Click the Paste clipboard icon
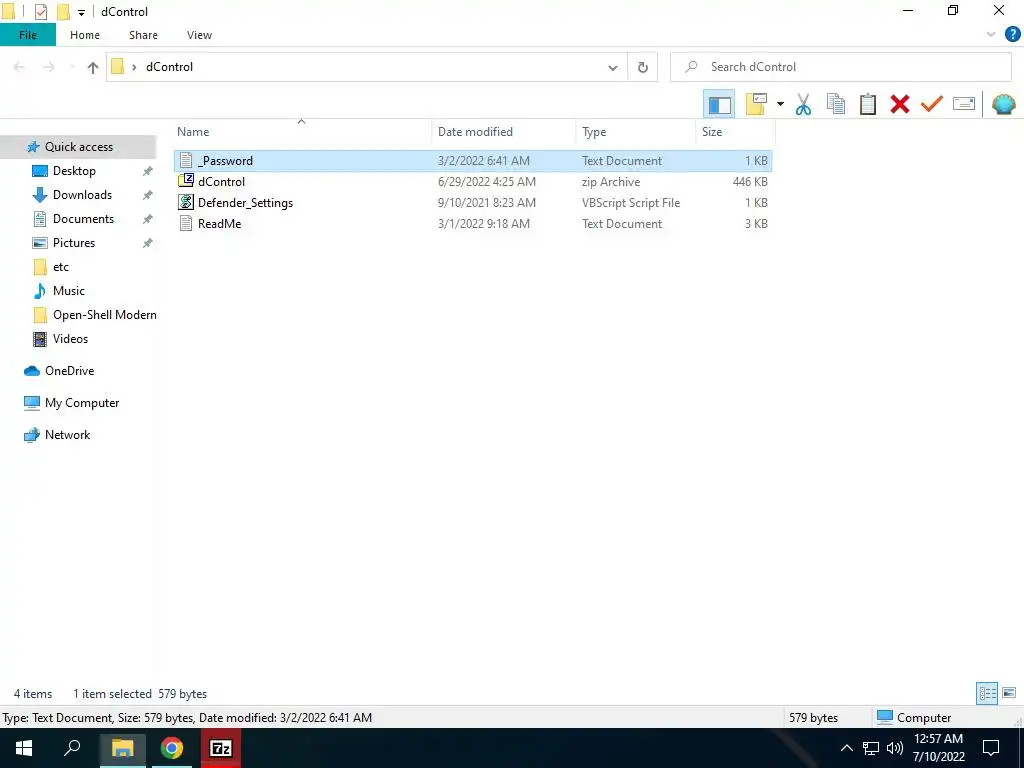The image size is (1024, 768). coord(868,104)
